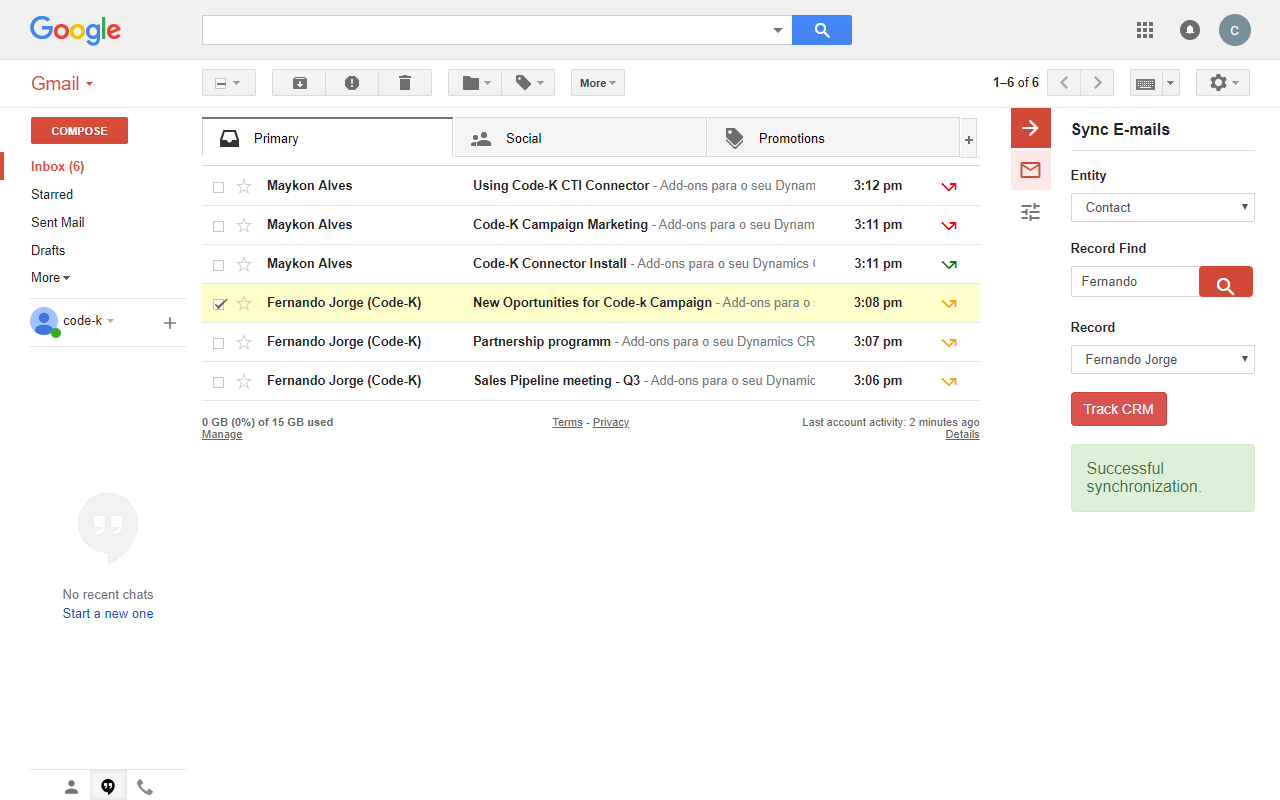
Task: Check the Code-K Campaign Marketing email
Action: pyautogui.click(x=219, y=226)
